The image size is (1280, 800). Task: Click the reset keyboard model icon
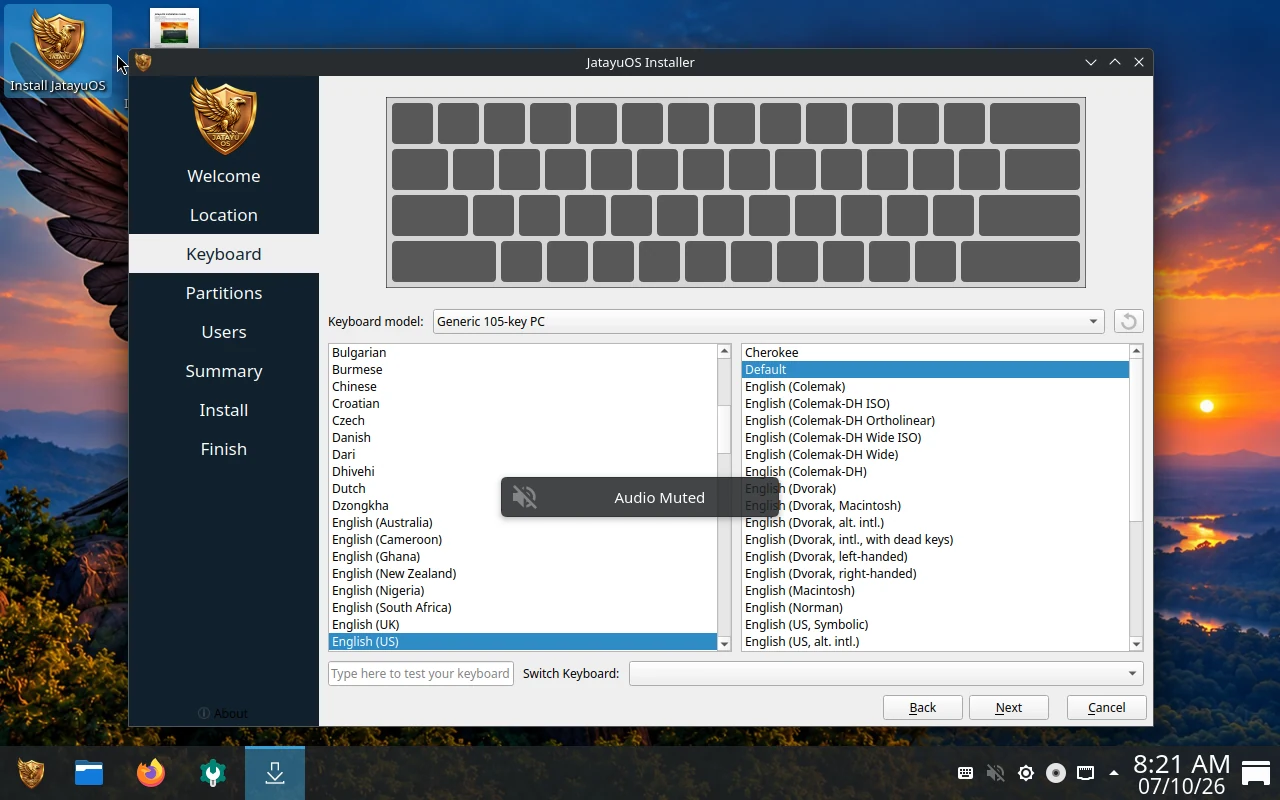pos(1128,321)
